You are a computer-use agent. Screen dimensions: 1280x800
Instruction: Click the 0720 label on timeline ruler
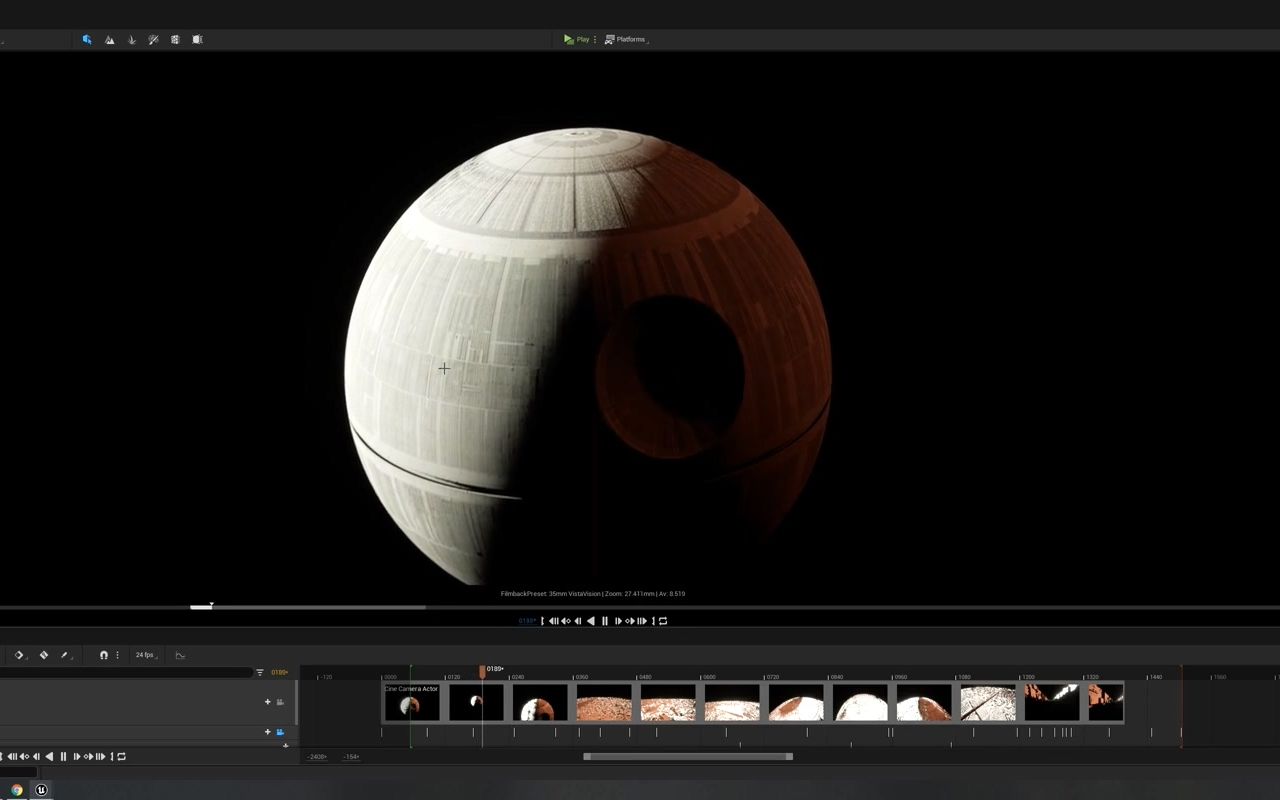pos(772,677)
